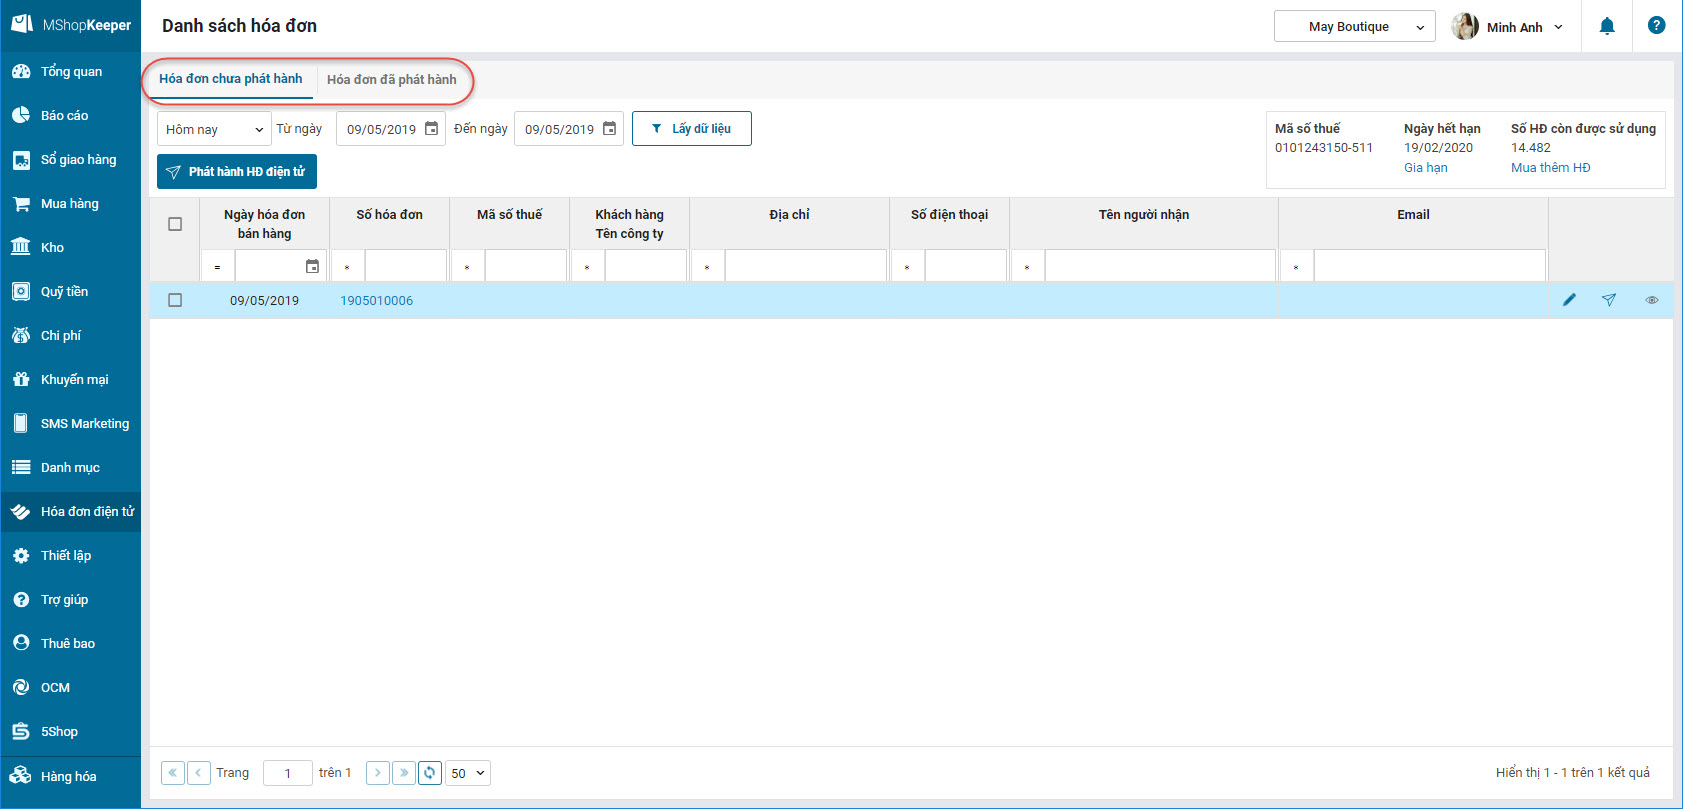Open the OCM sidebar icon
Screen dimensions: 1683x809
point(21,688)
